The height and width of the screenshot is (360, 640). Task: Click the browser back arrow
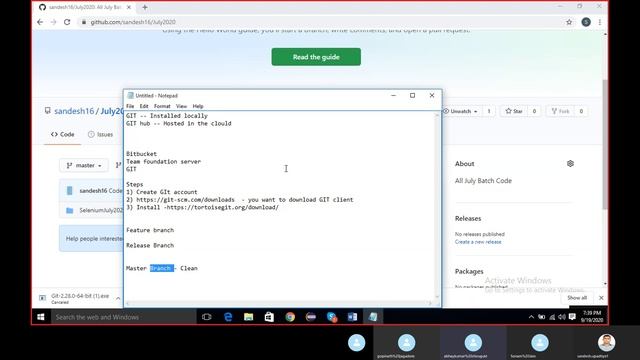(40, 22)
